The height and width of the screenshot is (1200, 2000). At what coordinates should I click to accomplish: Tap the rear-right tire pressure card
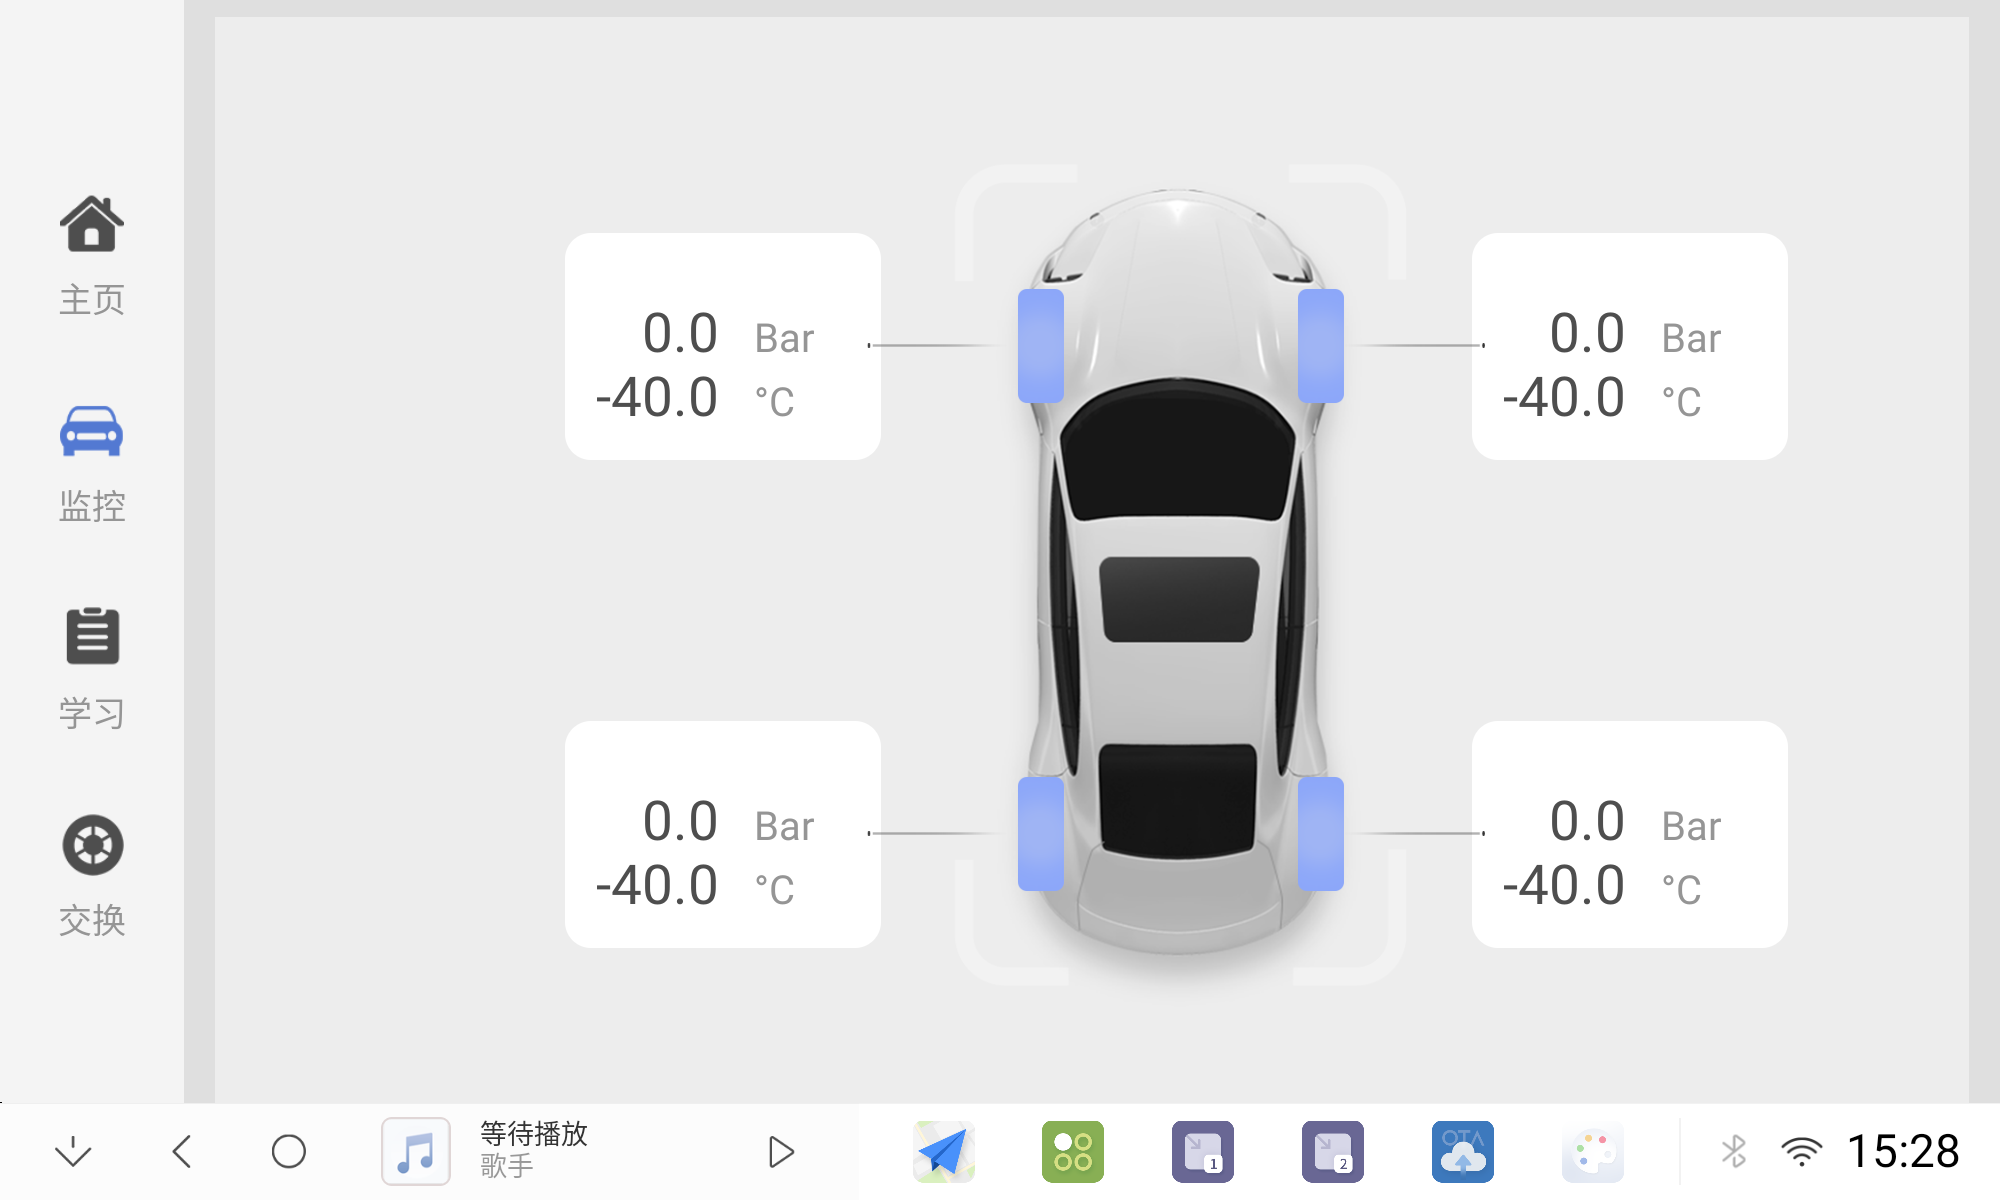point(1629,834)
